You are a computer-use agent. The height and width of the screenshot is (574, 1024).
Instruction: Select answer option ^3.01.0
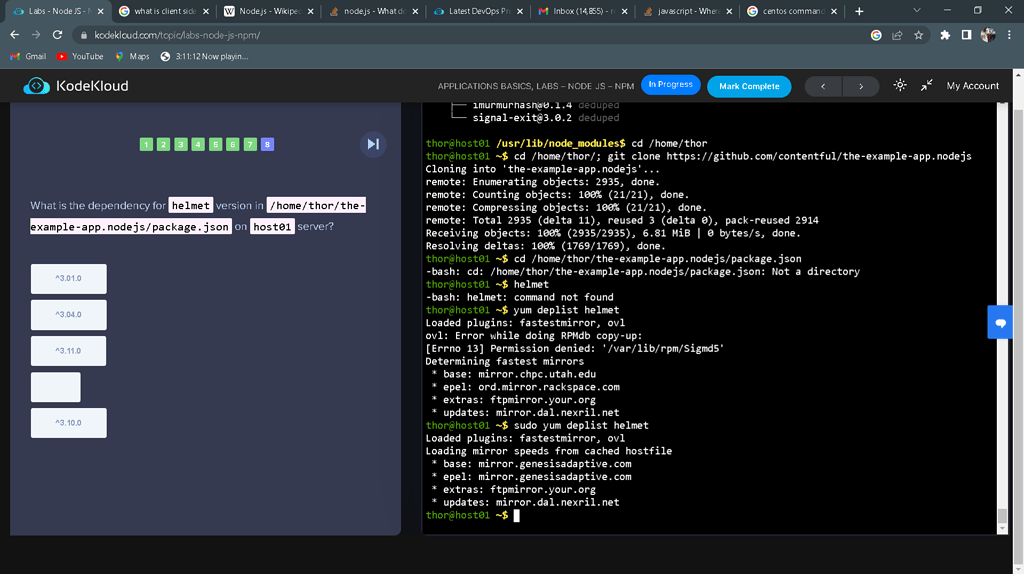(68, 278)
